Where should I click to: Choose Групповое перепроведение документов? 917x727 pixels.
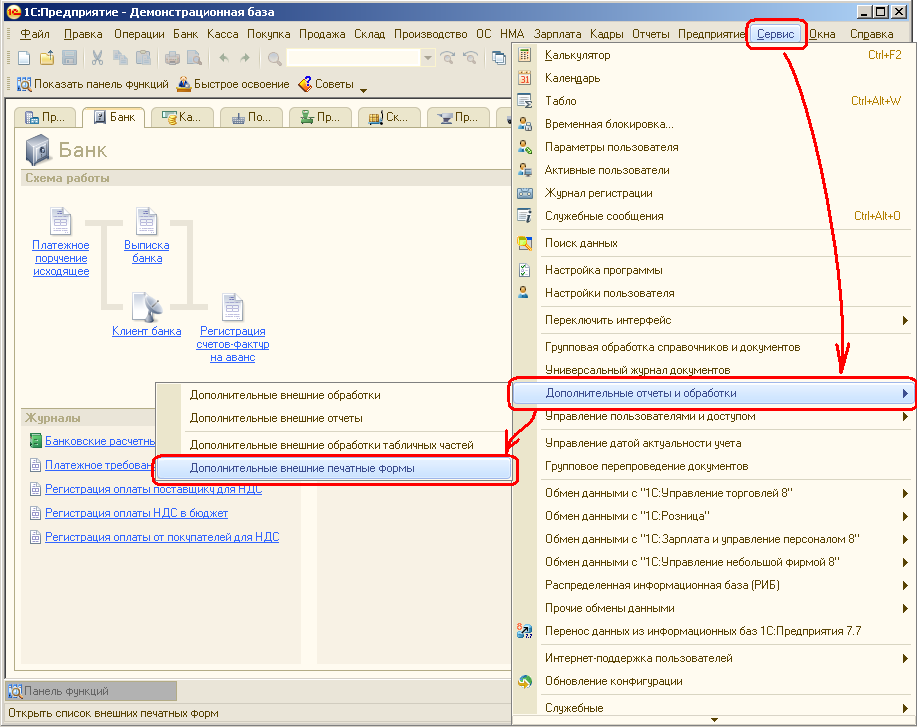(x=646, y=466)
